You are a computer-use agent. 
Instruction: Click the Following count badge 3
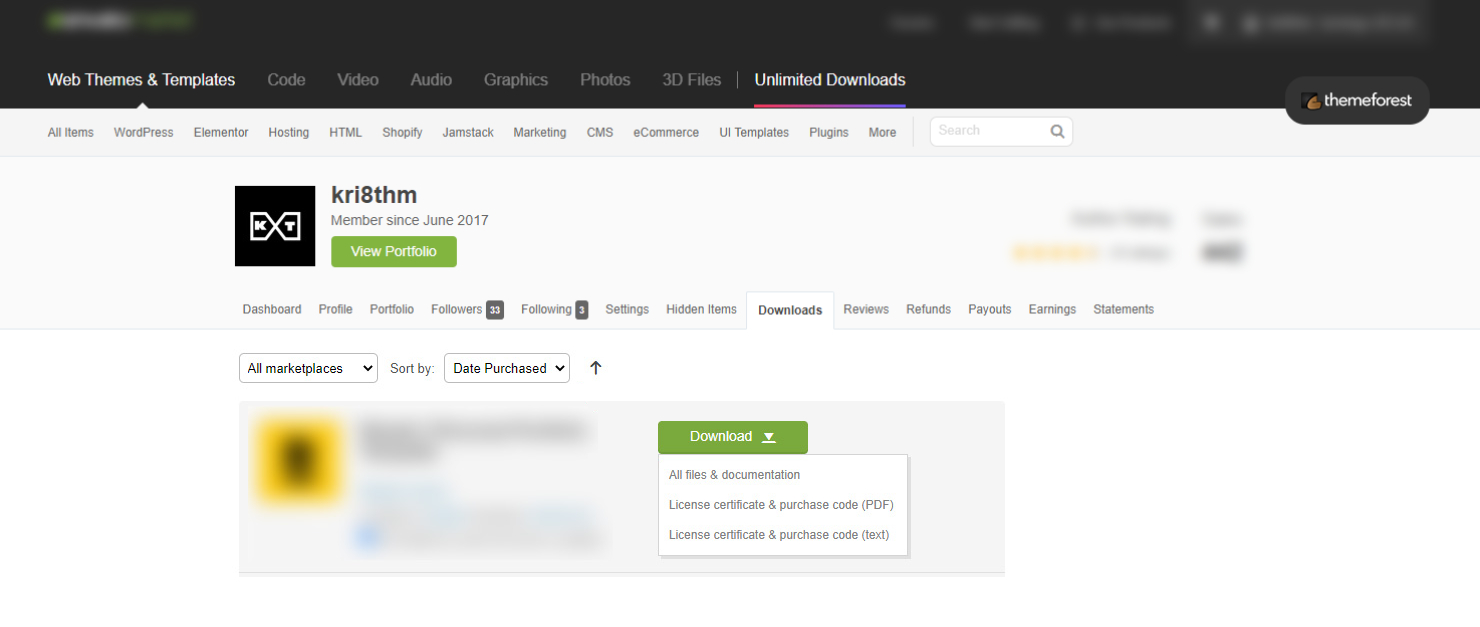581,310
